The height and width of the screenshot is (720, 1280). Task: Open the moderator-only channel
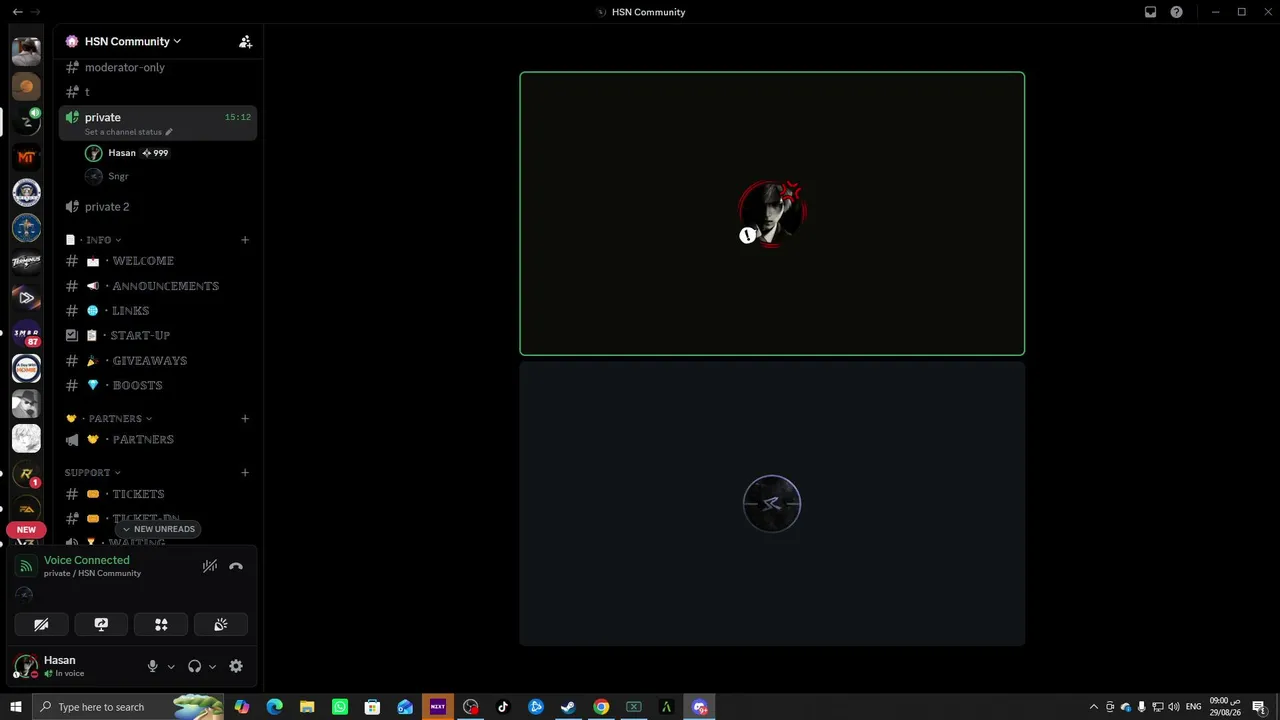[158, 67]
